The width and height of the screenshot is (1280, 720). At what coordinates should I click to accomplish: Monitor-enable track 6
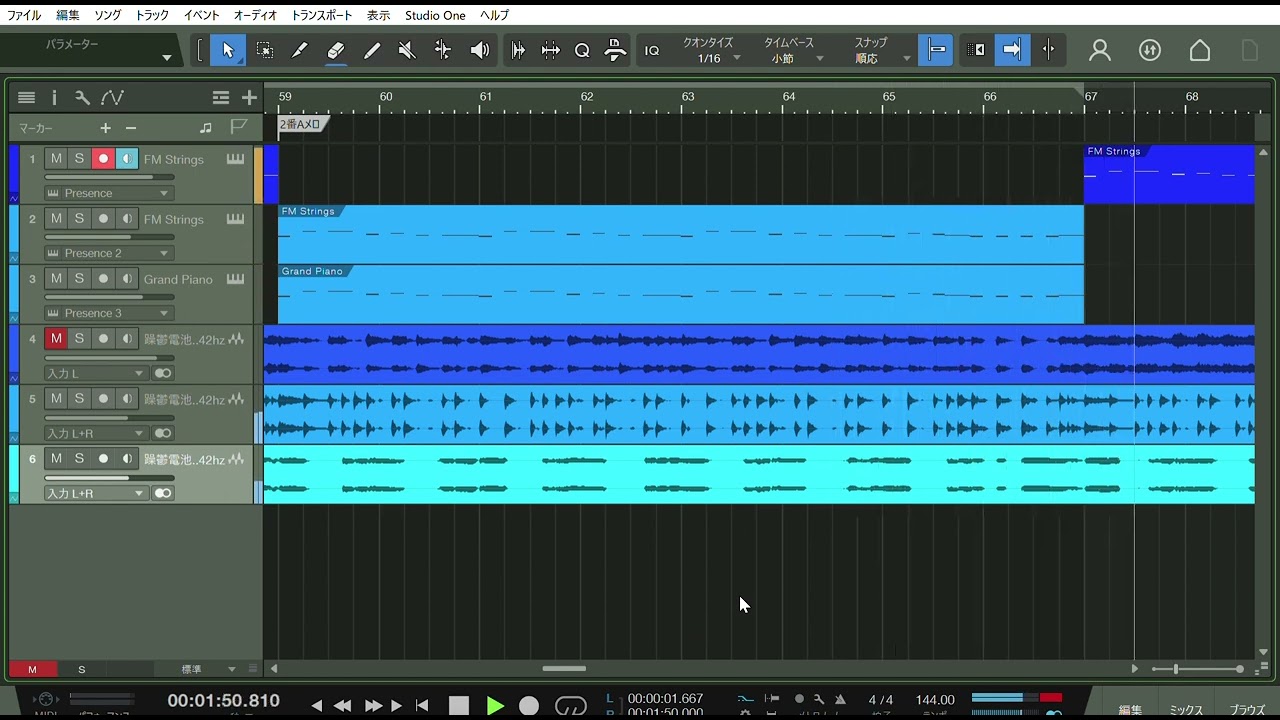pyautogui.click(x=127, y=459)
